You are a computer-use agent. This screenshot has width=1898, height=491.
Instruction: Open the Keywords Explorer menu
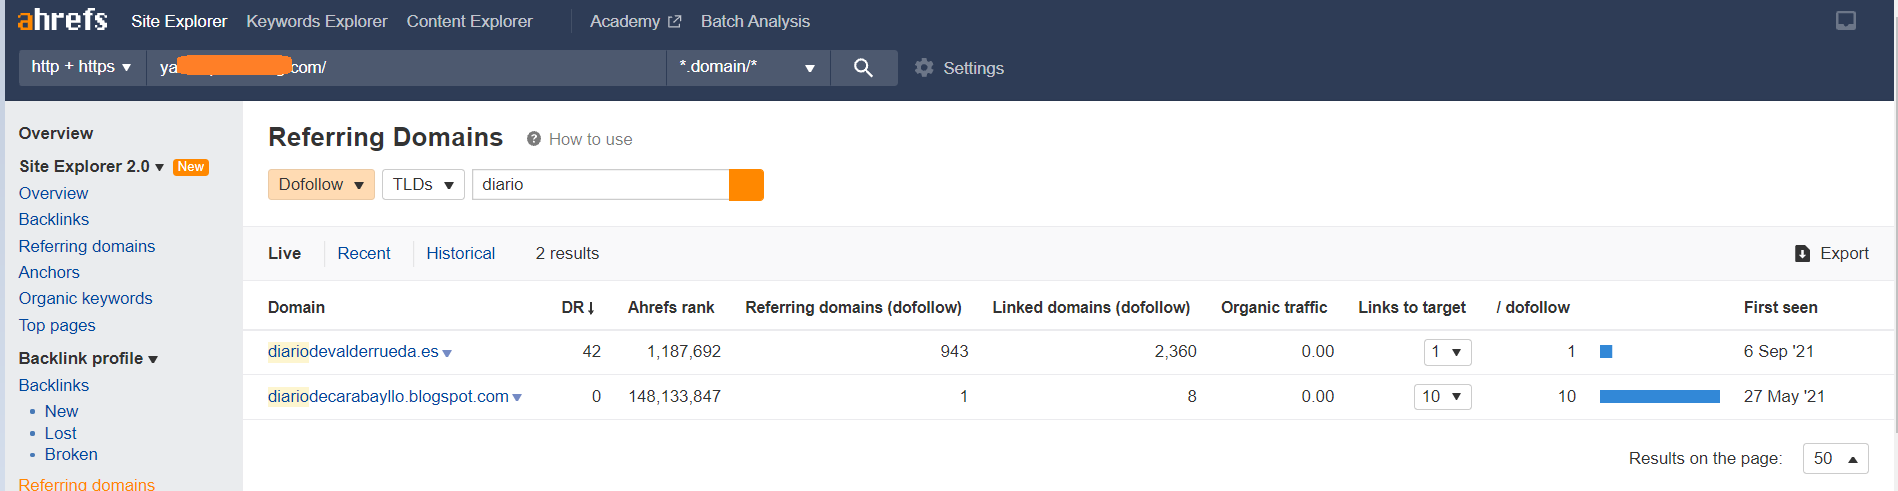coord(317,21)
